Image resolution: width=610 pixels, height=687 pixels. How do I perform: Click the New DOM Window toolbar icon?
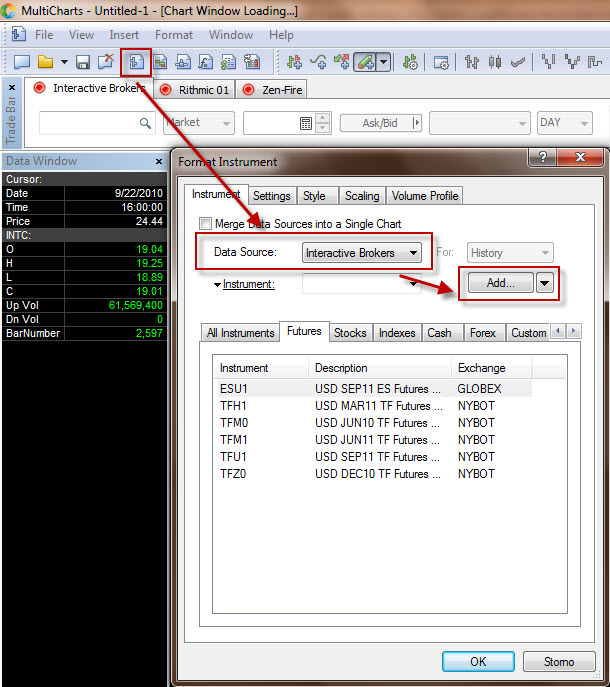point(183,62)
